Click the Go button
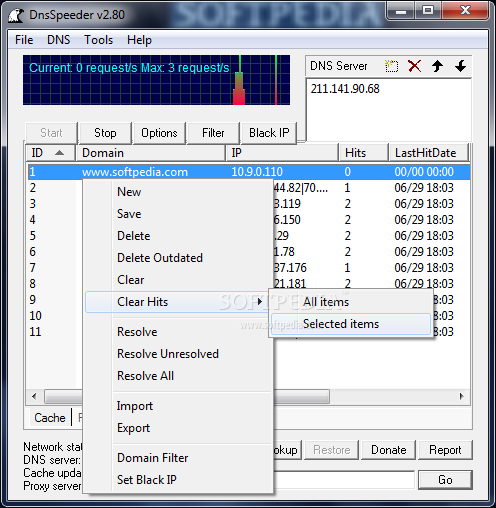496x508 pixels. coord(445,480)
